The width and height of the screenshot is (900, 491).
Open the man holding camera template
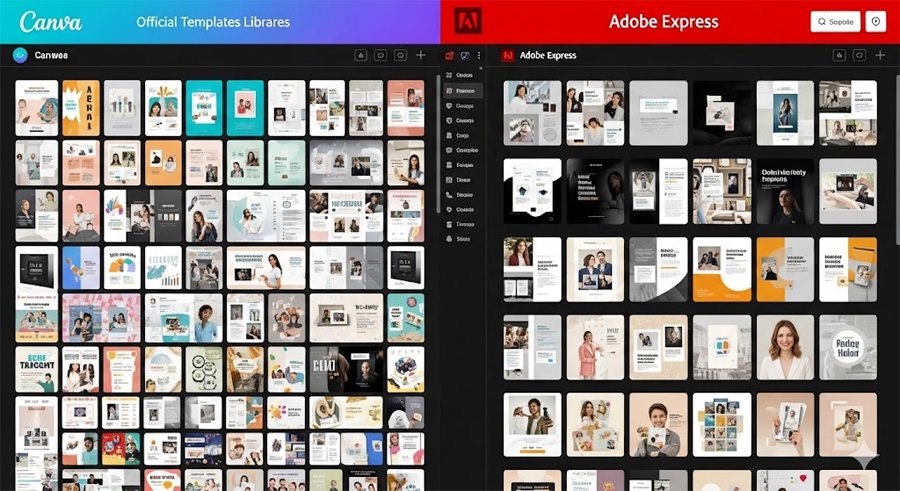tap(533, 424)
